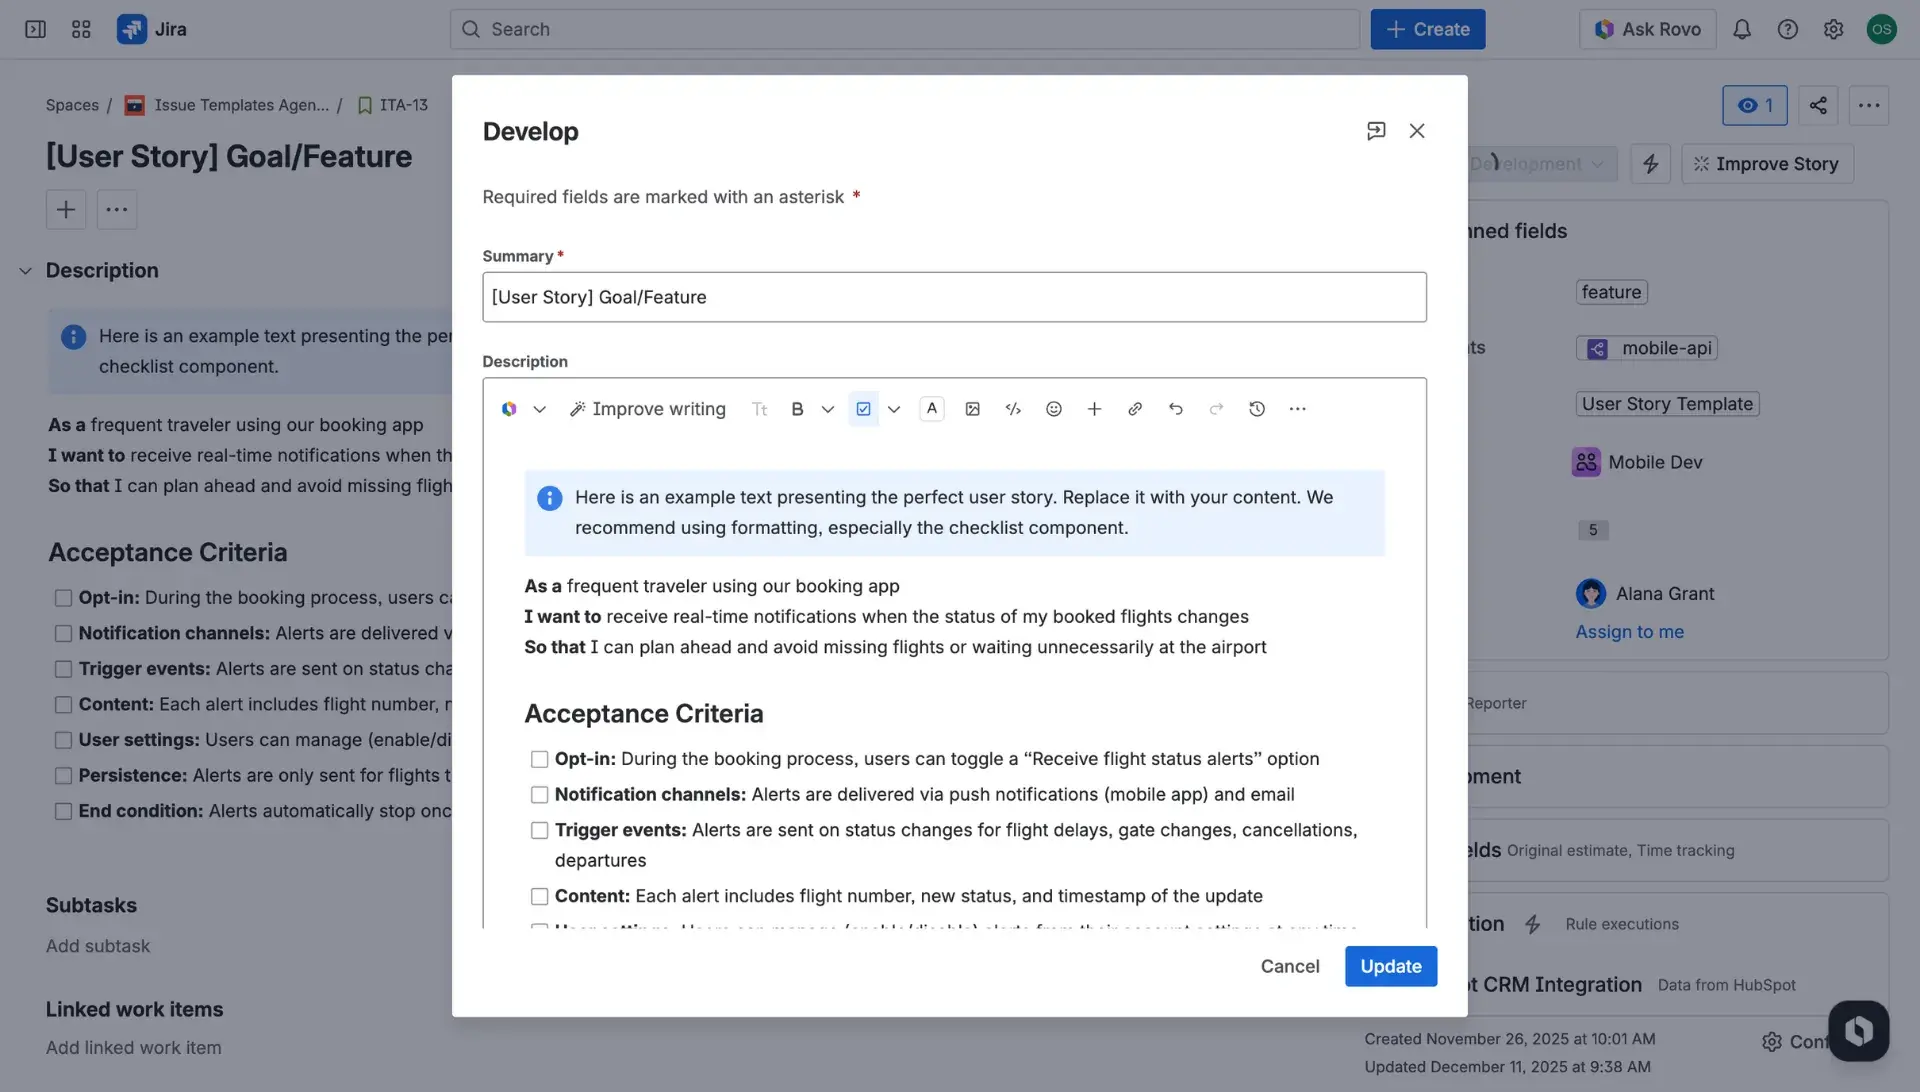Toggle bold formatting in the editor
Image resolution: width=1920 pixels, height=1092 pixels.
[797, 408]
